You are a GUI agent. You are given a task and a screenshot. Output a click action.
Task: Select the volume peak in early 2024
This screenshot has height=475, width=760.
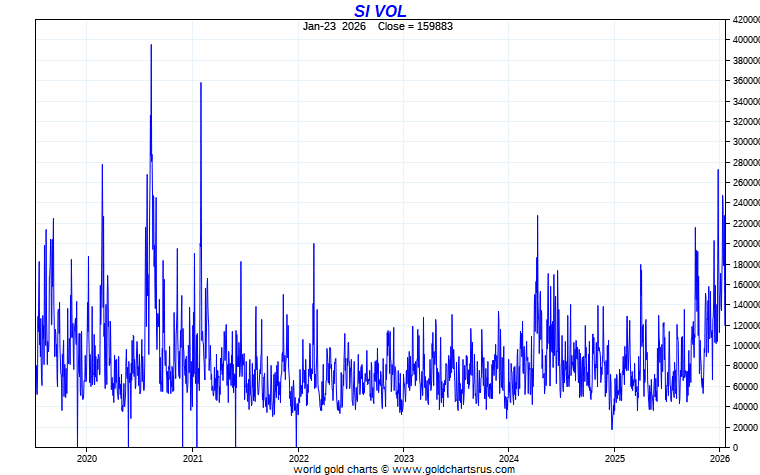pos(537,217)
